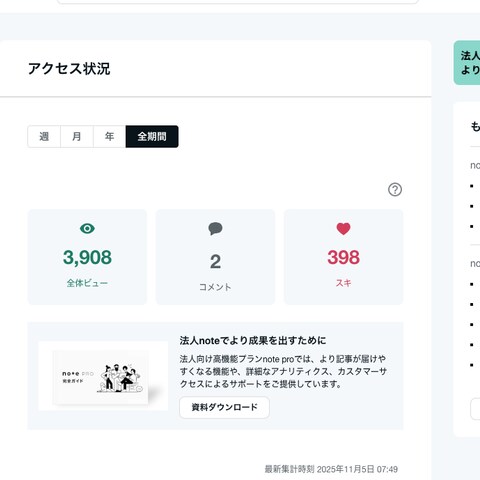
Task: Select the 年 period tab
Action: coord(110,136)
